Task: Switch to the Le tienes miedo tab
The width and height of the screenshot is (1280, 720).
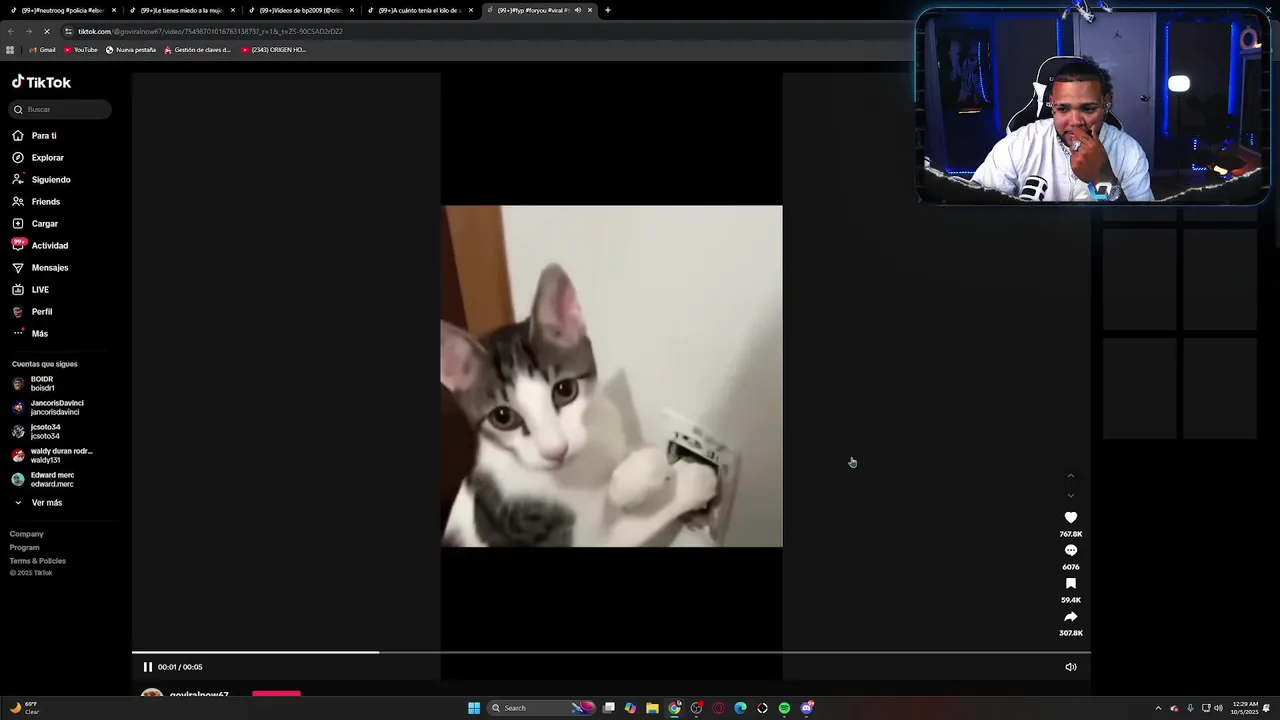Action: pos(181,10)
